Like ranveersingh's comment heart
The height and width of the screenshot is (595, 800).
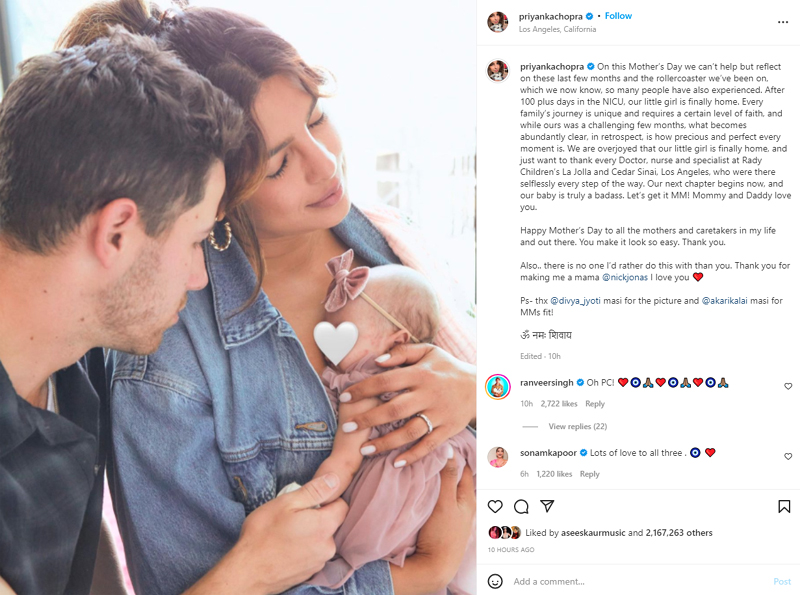(x=788, y=386)
